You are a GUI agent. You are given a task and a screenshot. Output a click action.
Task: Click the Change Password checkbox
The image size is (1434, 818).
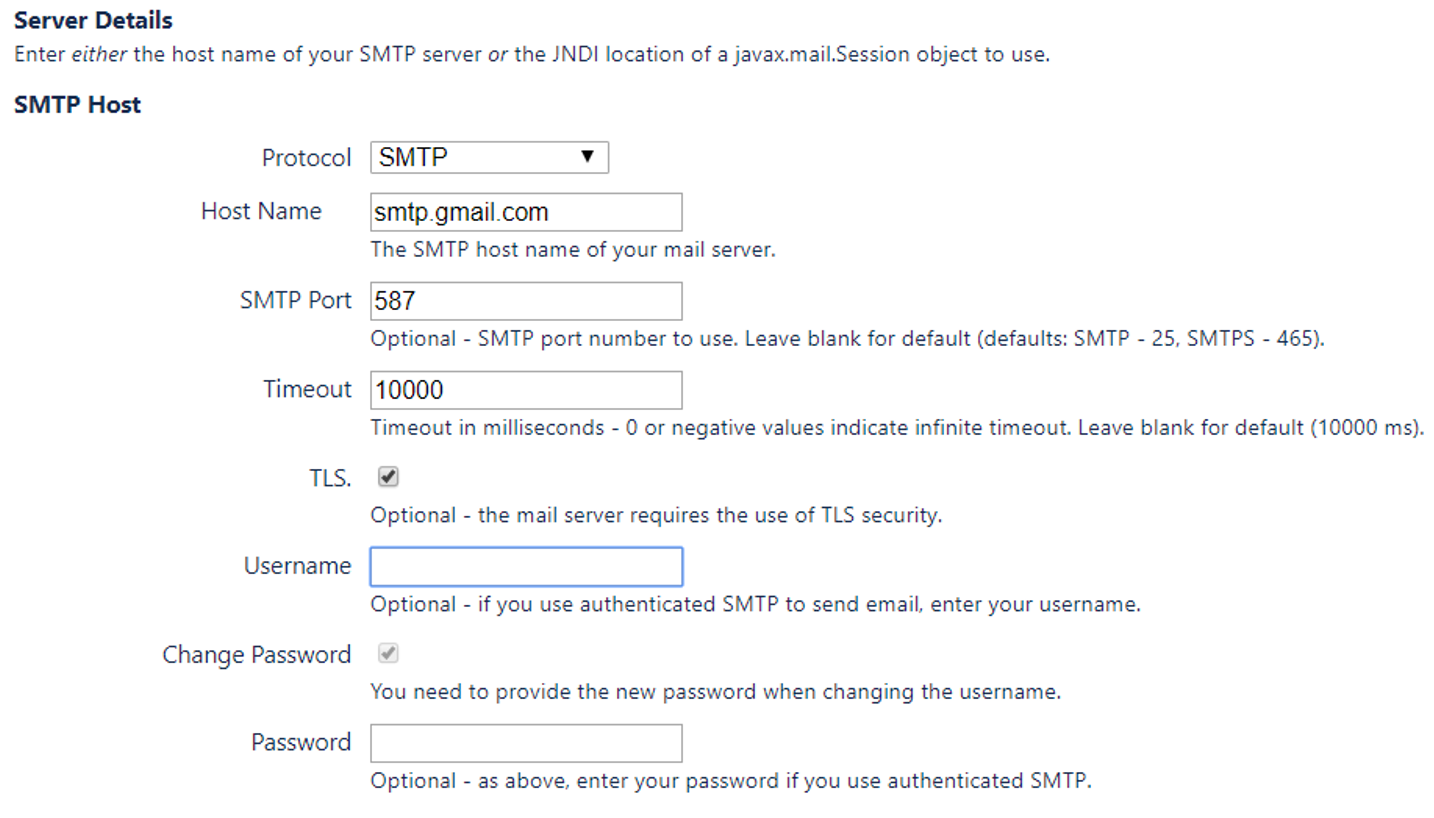(388, 653)
